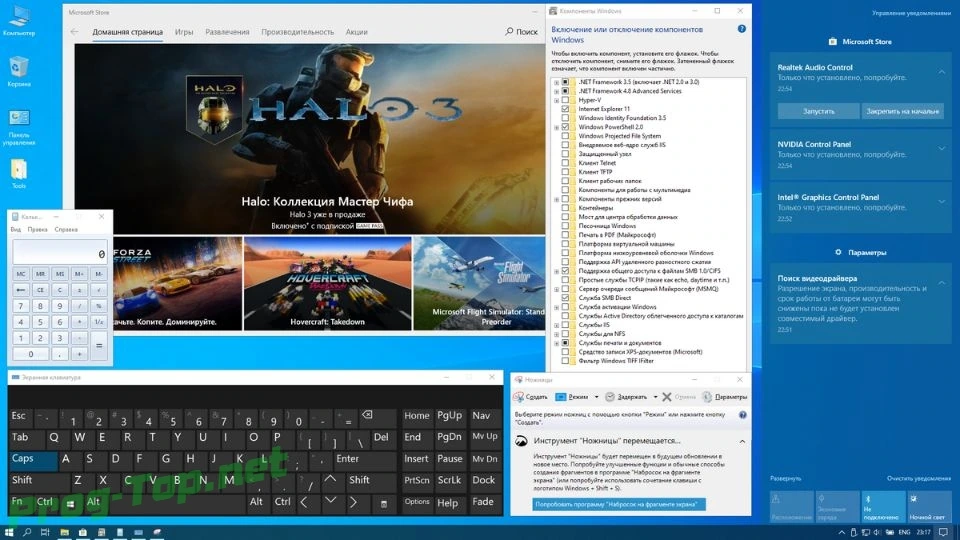The width and height of the screenshot is (960, 540).
Task: Toggle Ночной свет quick action tile
Action: (928, 506)
